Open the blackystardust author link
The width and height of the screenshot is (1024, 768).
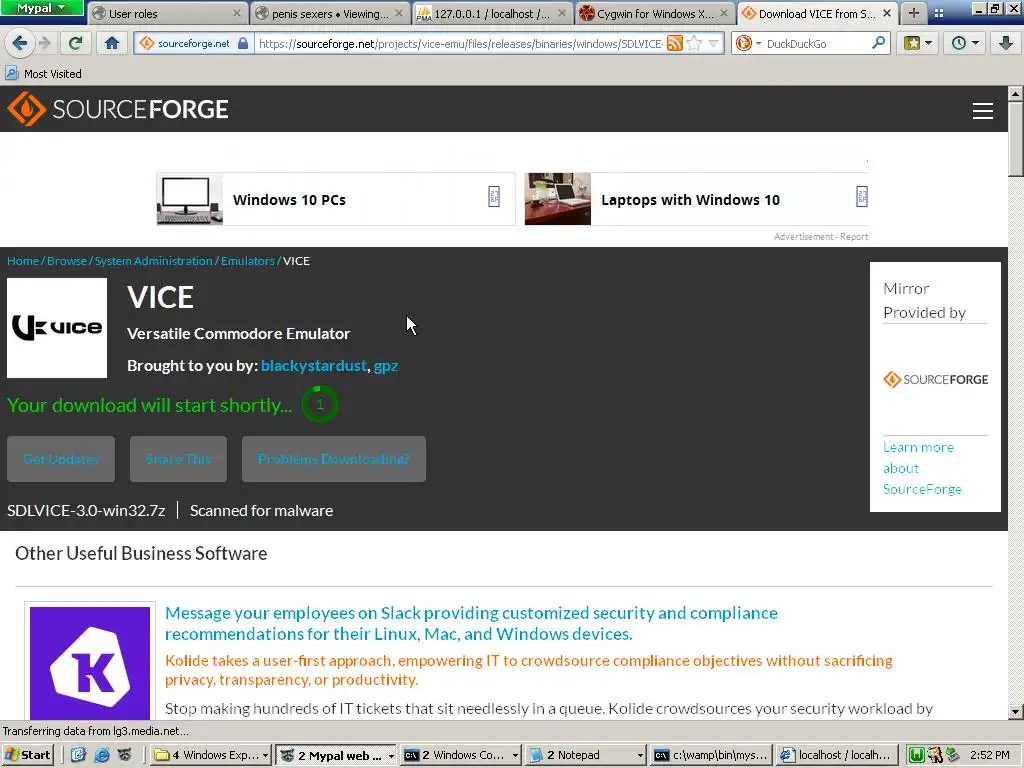pos(314,366)
